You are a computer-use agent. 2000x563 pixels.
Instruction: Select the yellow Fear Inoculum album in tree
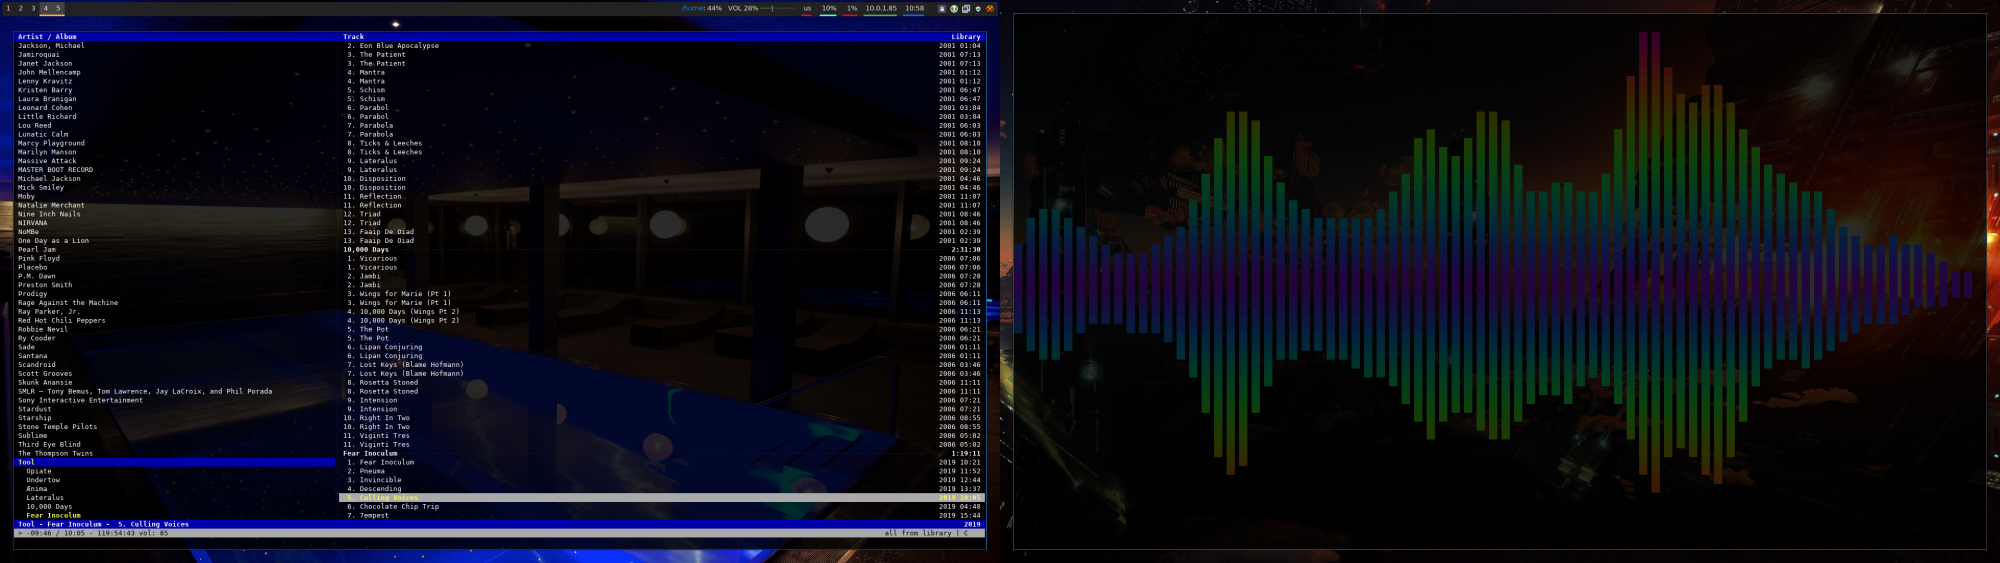pos(53,516)
